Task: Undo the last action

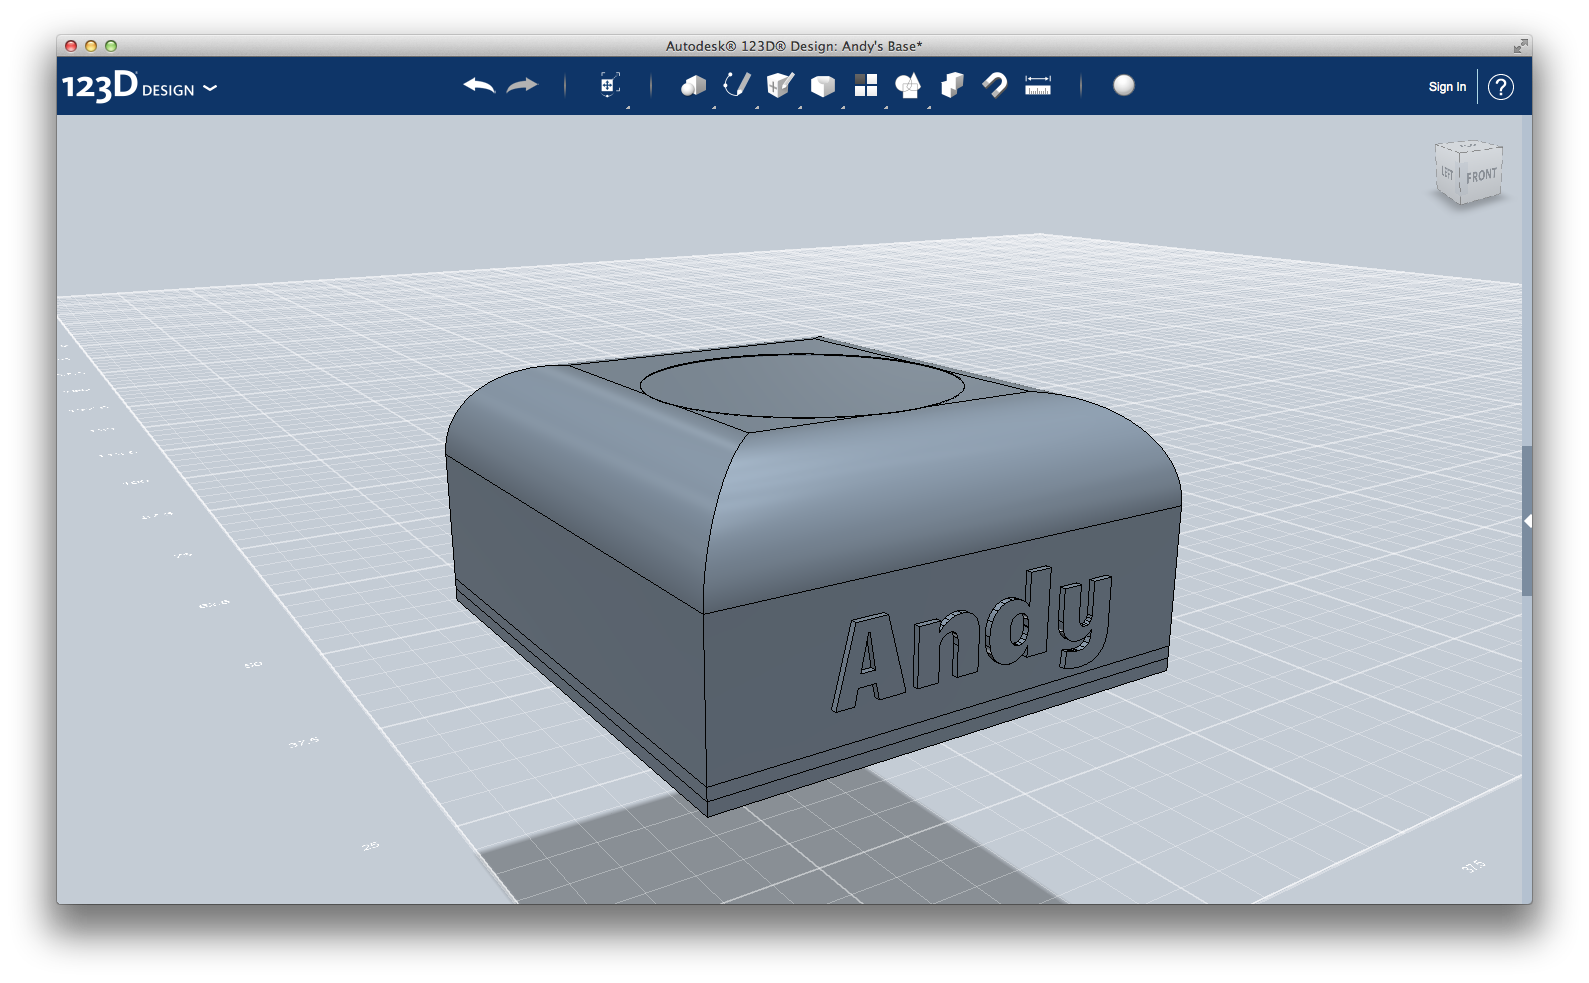Action: pyautogui.click(x=479, y=86)
